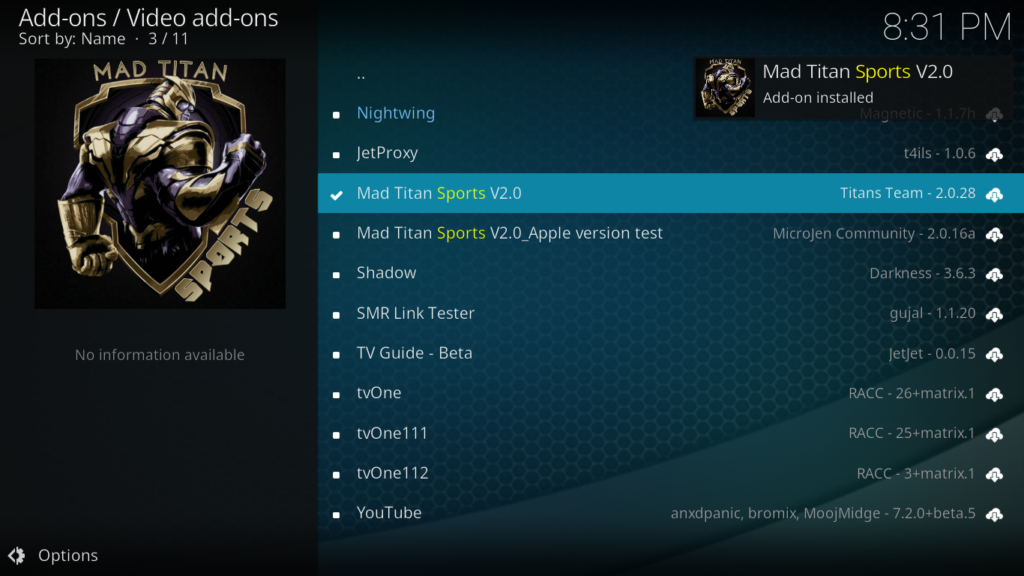Open the Options side menu label

click(x=68, y=555)
